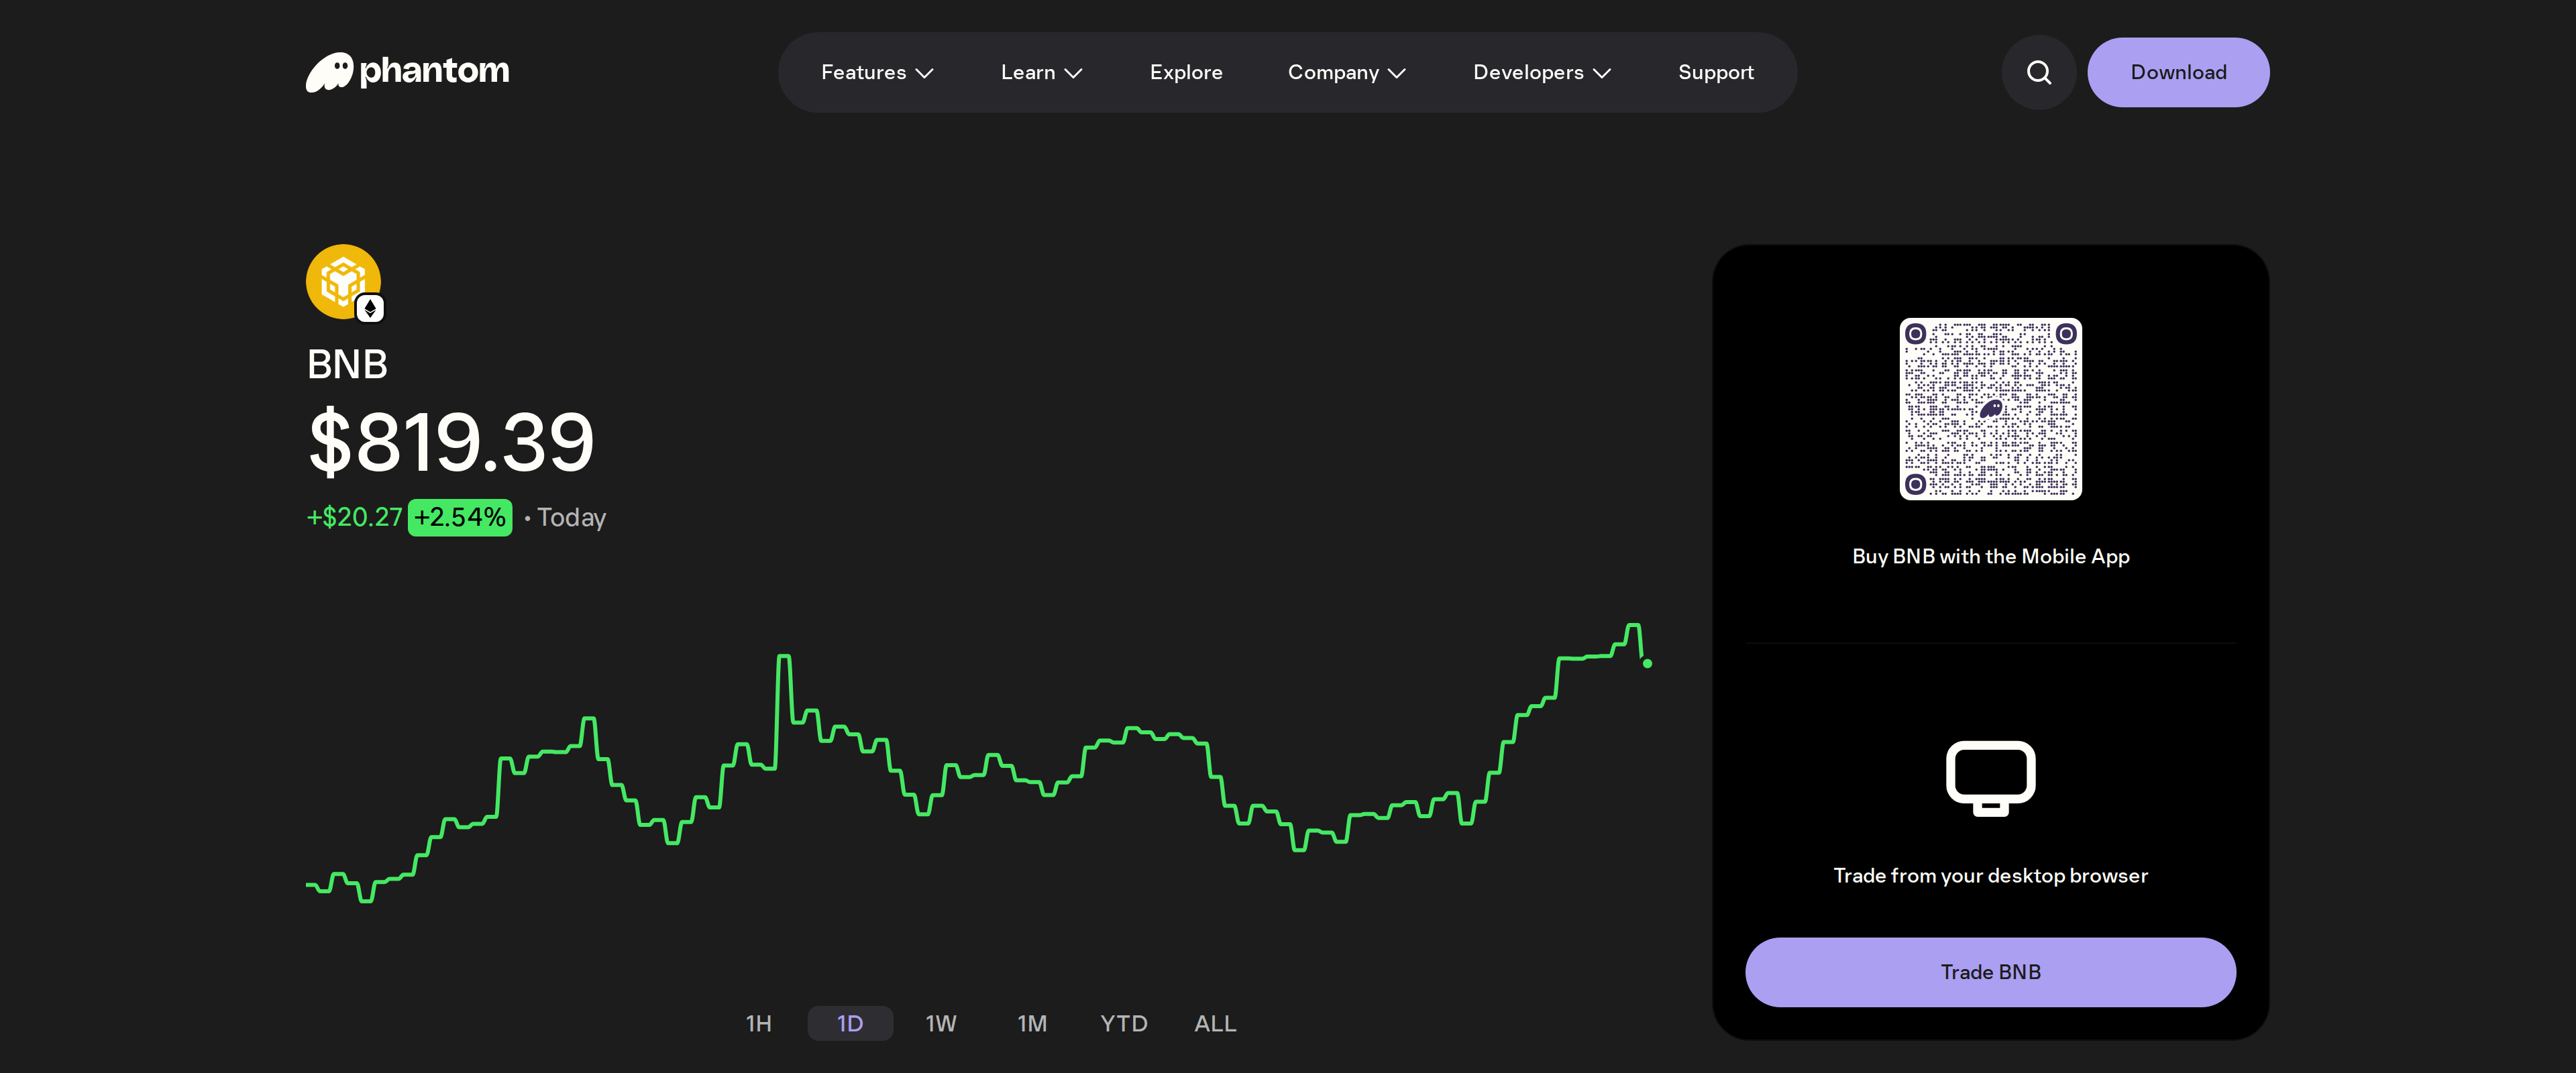Image resolution: width=2576 pixels, height=1073 pixels.
Task: Click the QR code for mobile app
Action: (1990, 408)
